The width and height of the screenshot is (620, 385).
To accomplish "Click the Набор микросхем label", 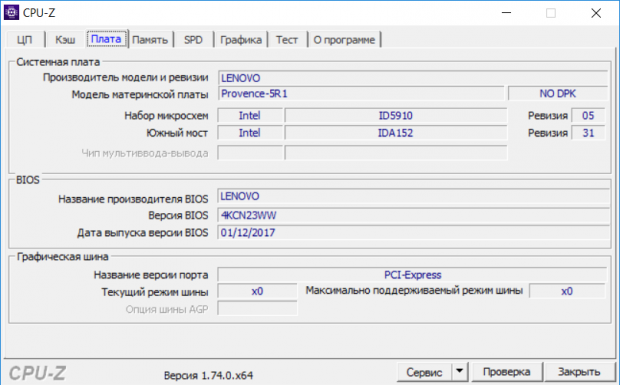I will click(x=166, y=116).
